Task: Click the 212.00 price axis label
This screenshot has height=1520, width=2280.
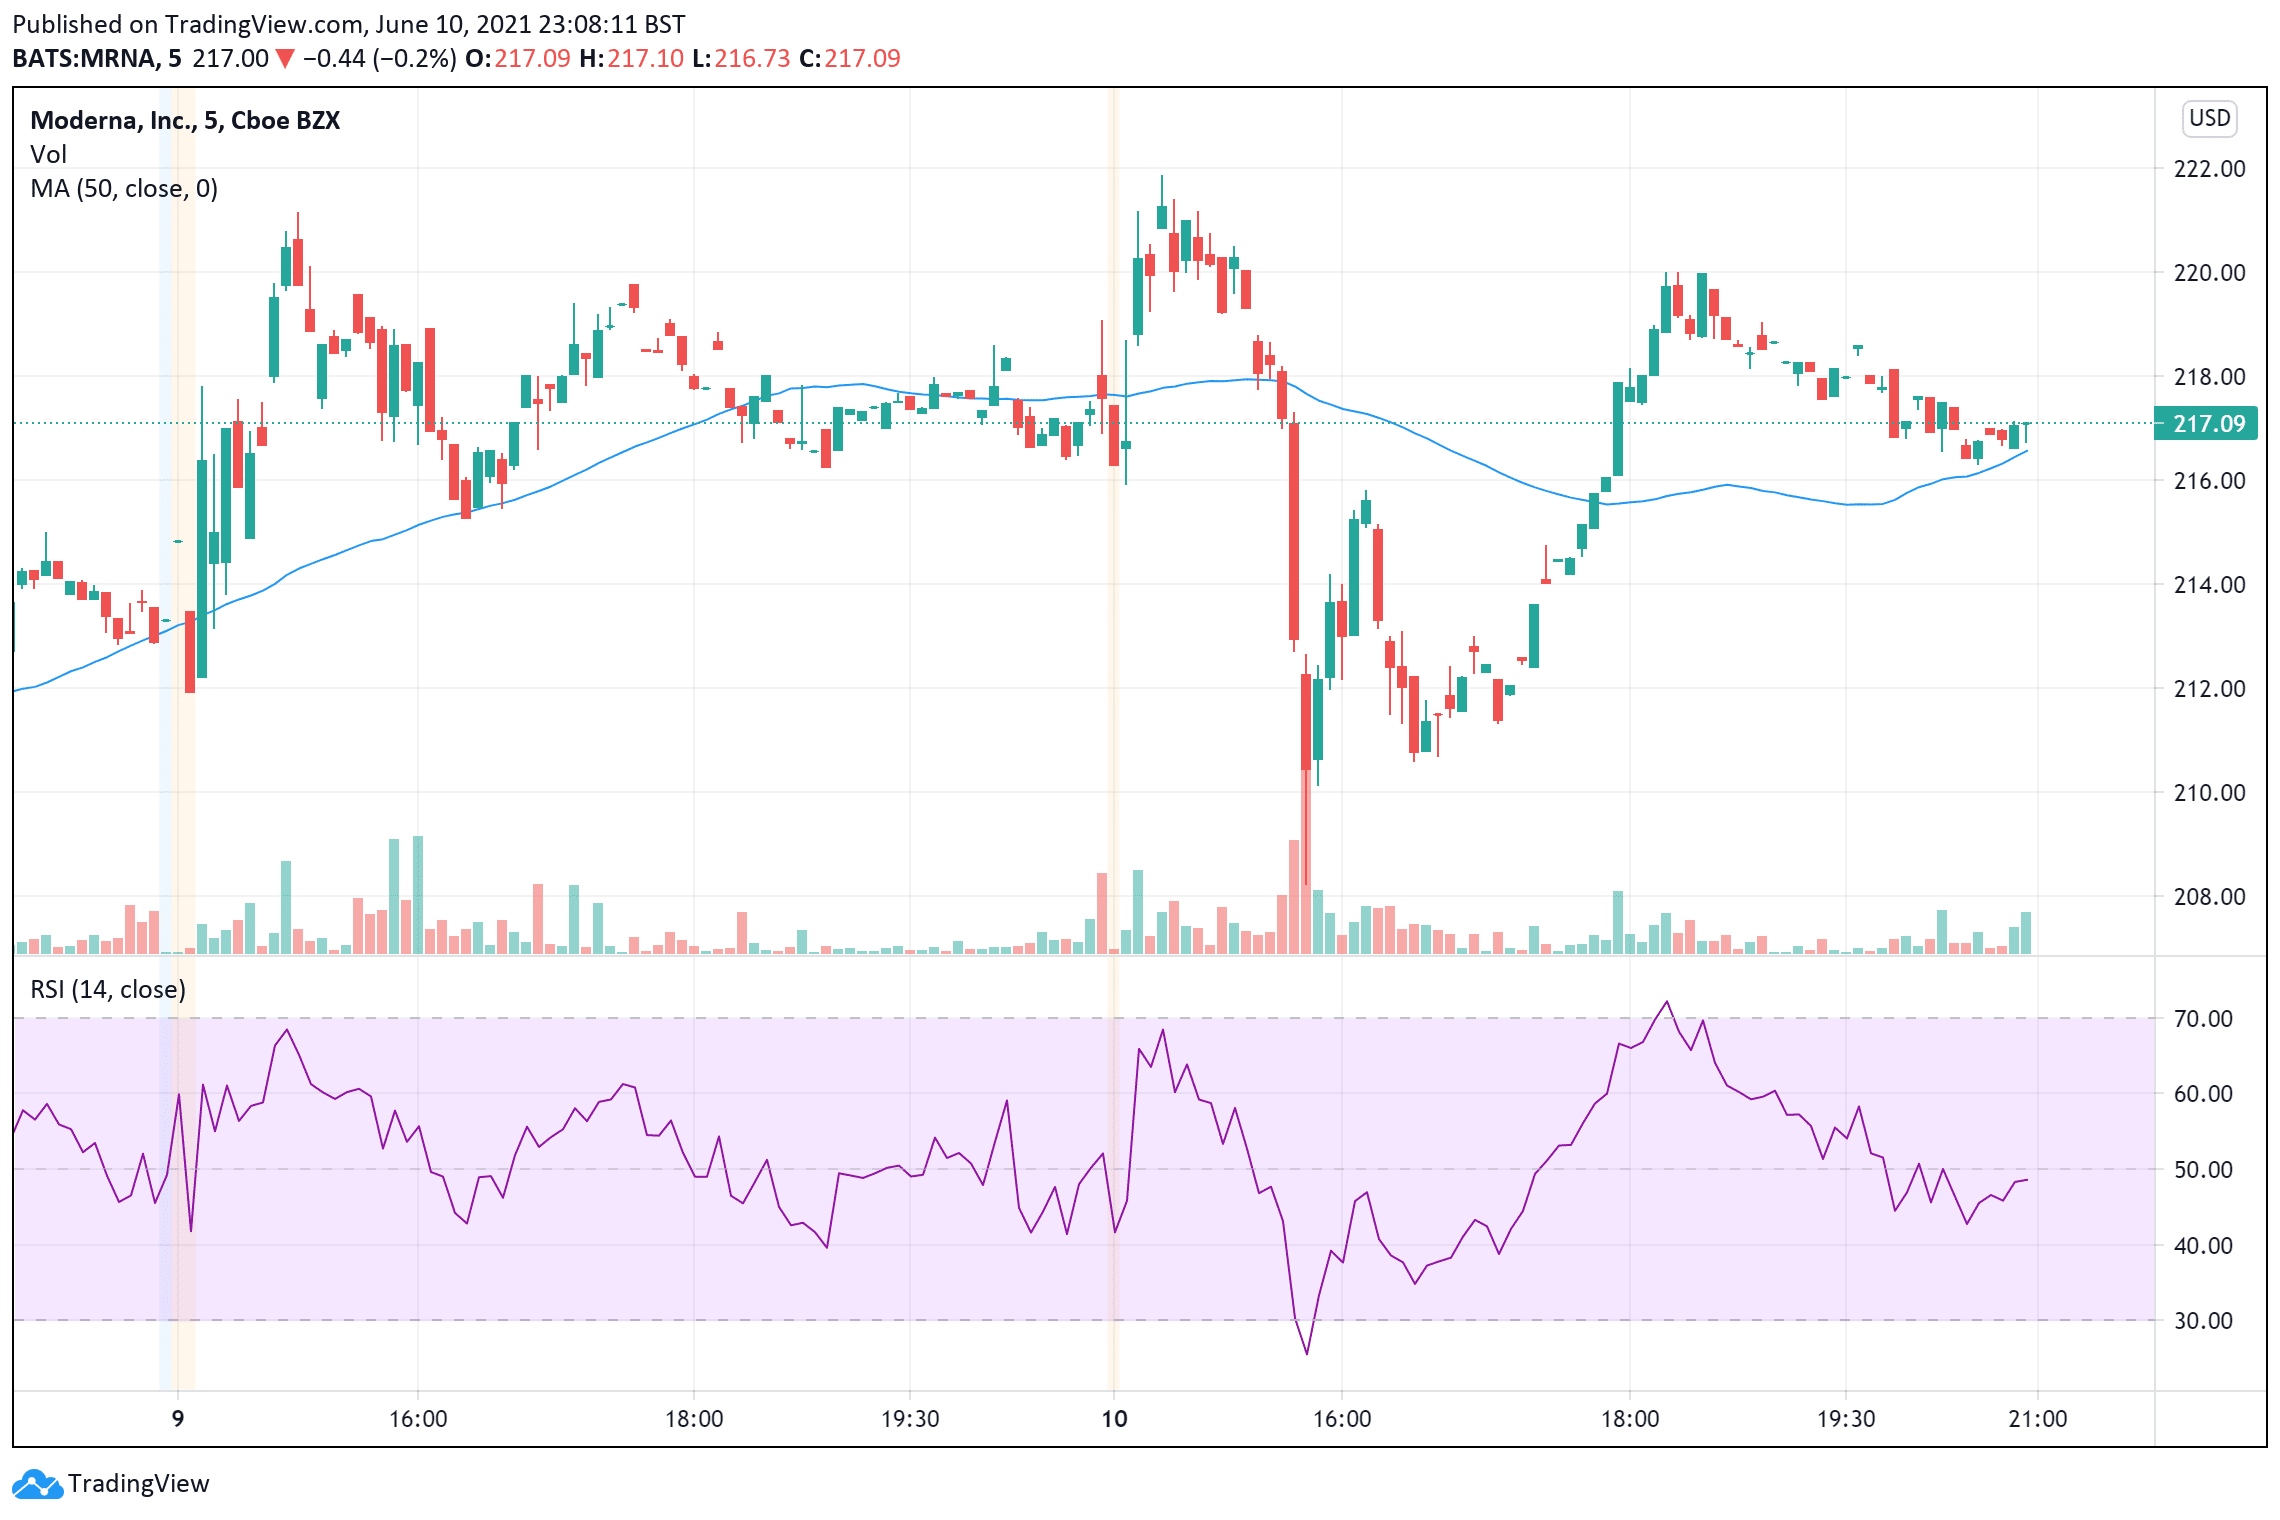Action: pyautogui.click(x=2209, y=688)
